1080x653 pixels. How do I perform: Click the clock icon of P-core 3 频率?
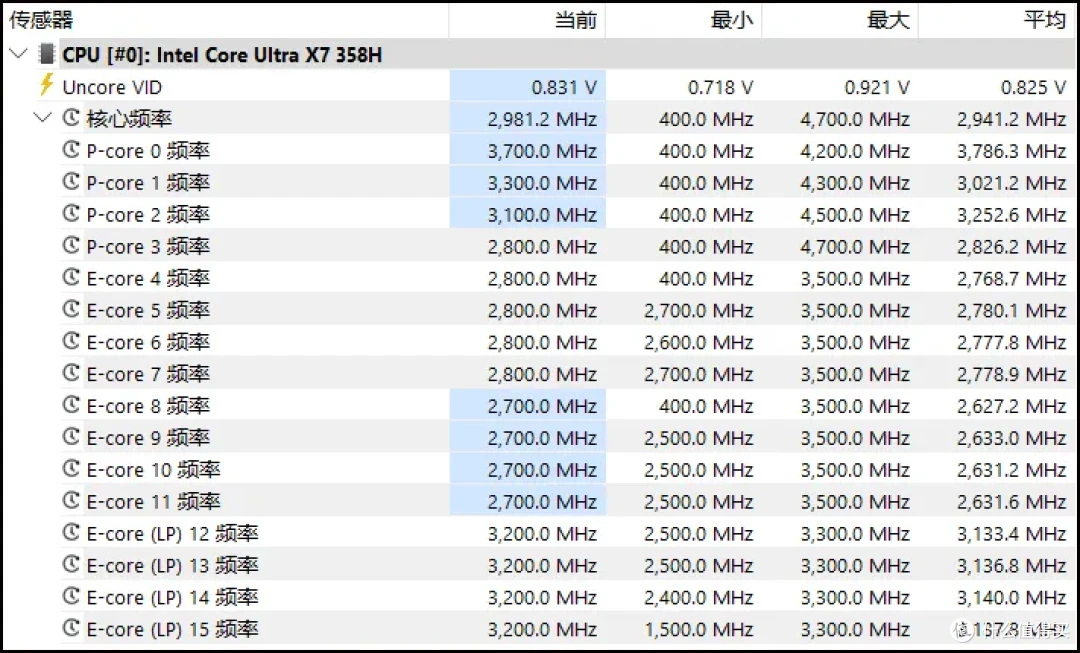point(71,245)
